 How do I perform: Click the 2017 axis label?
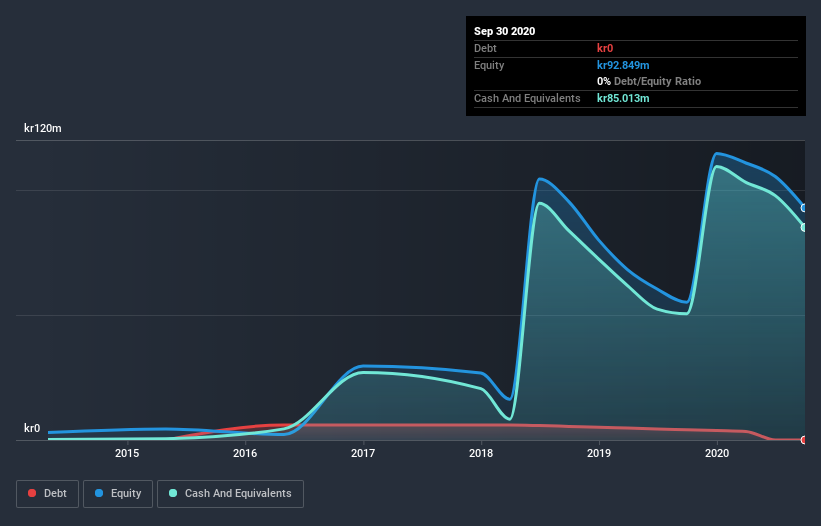click(x=363, y=453)
